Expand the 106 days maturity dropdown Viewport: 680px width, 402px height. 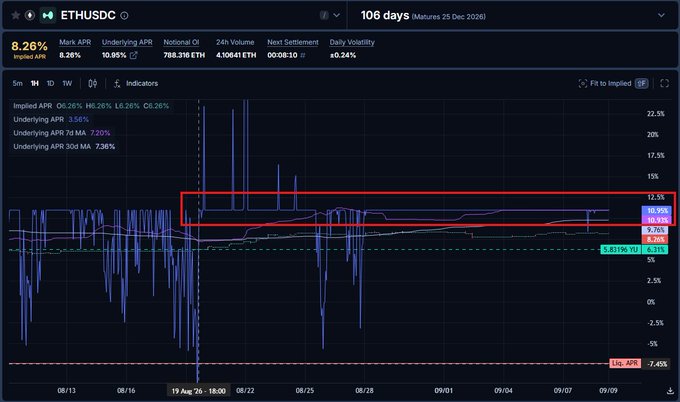(661, 15)
